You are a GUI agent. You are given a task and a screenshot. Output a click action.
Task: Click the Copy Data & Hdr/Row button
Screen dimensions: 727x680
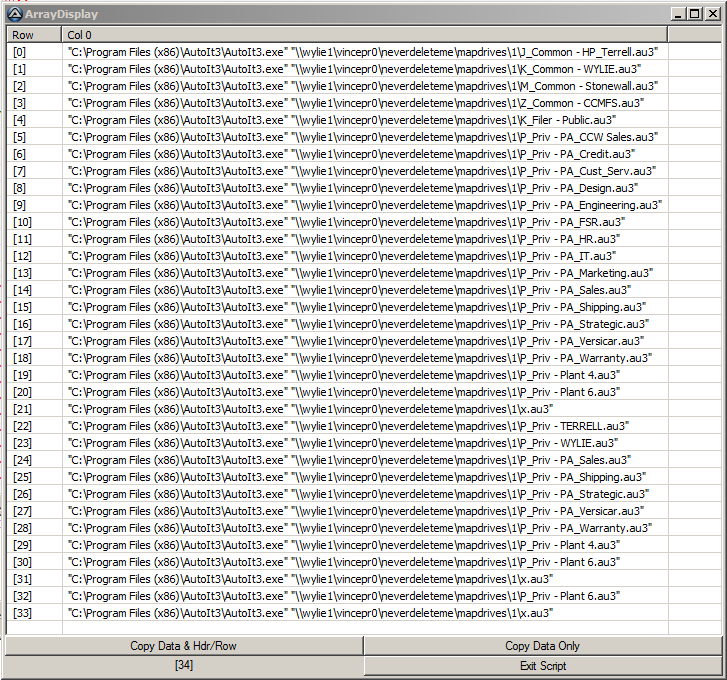tap(184, 646)
